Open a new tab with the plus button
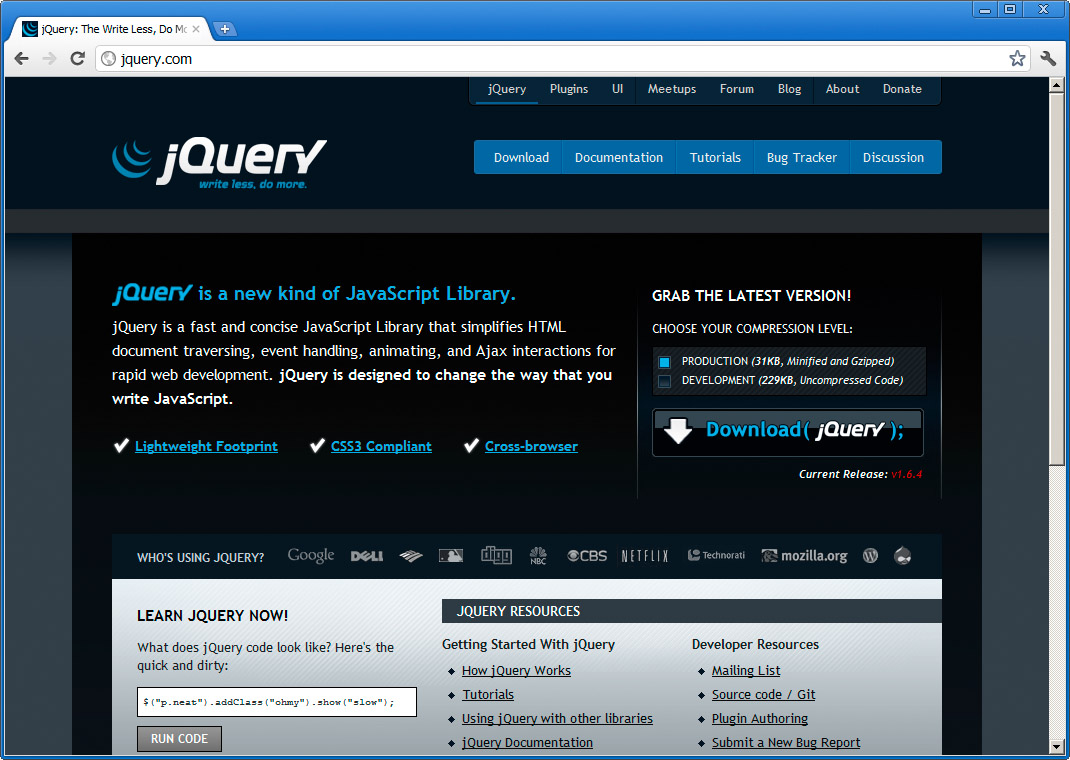The image size is (1070, 760). [x=225, y=29]
